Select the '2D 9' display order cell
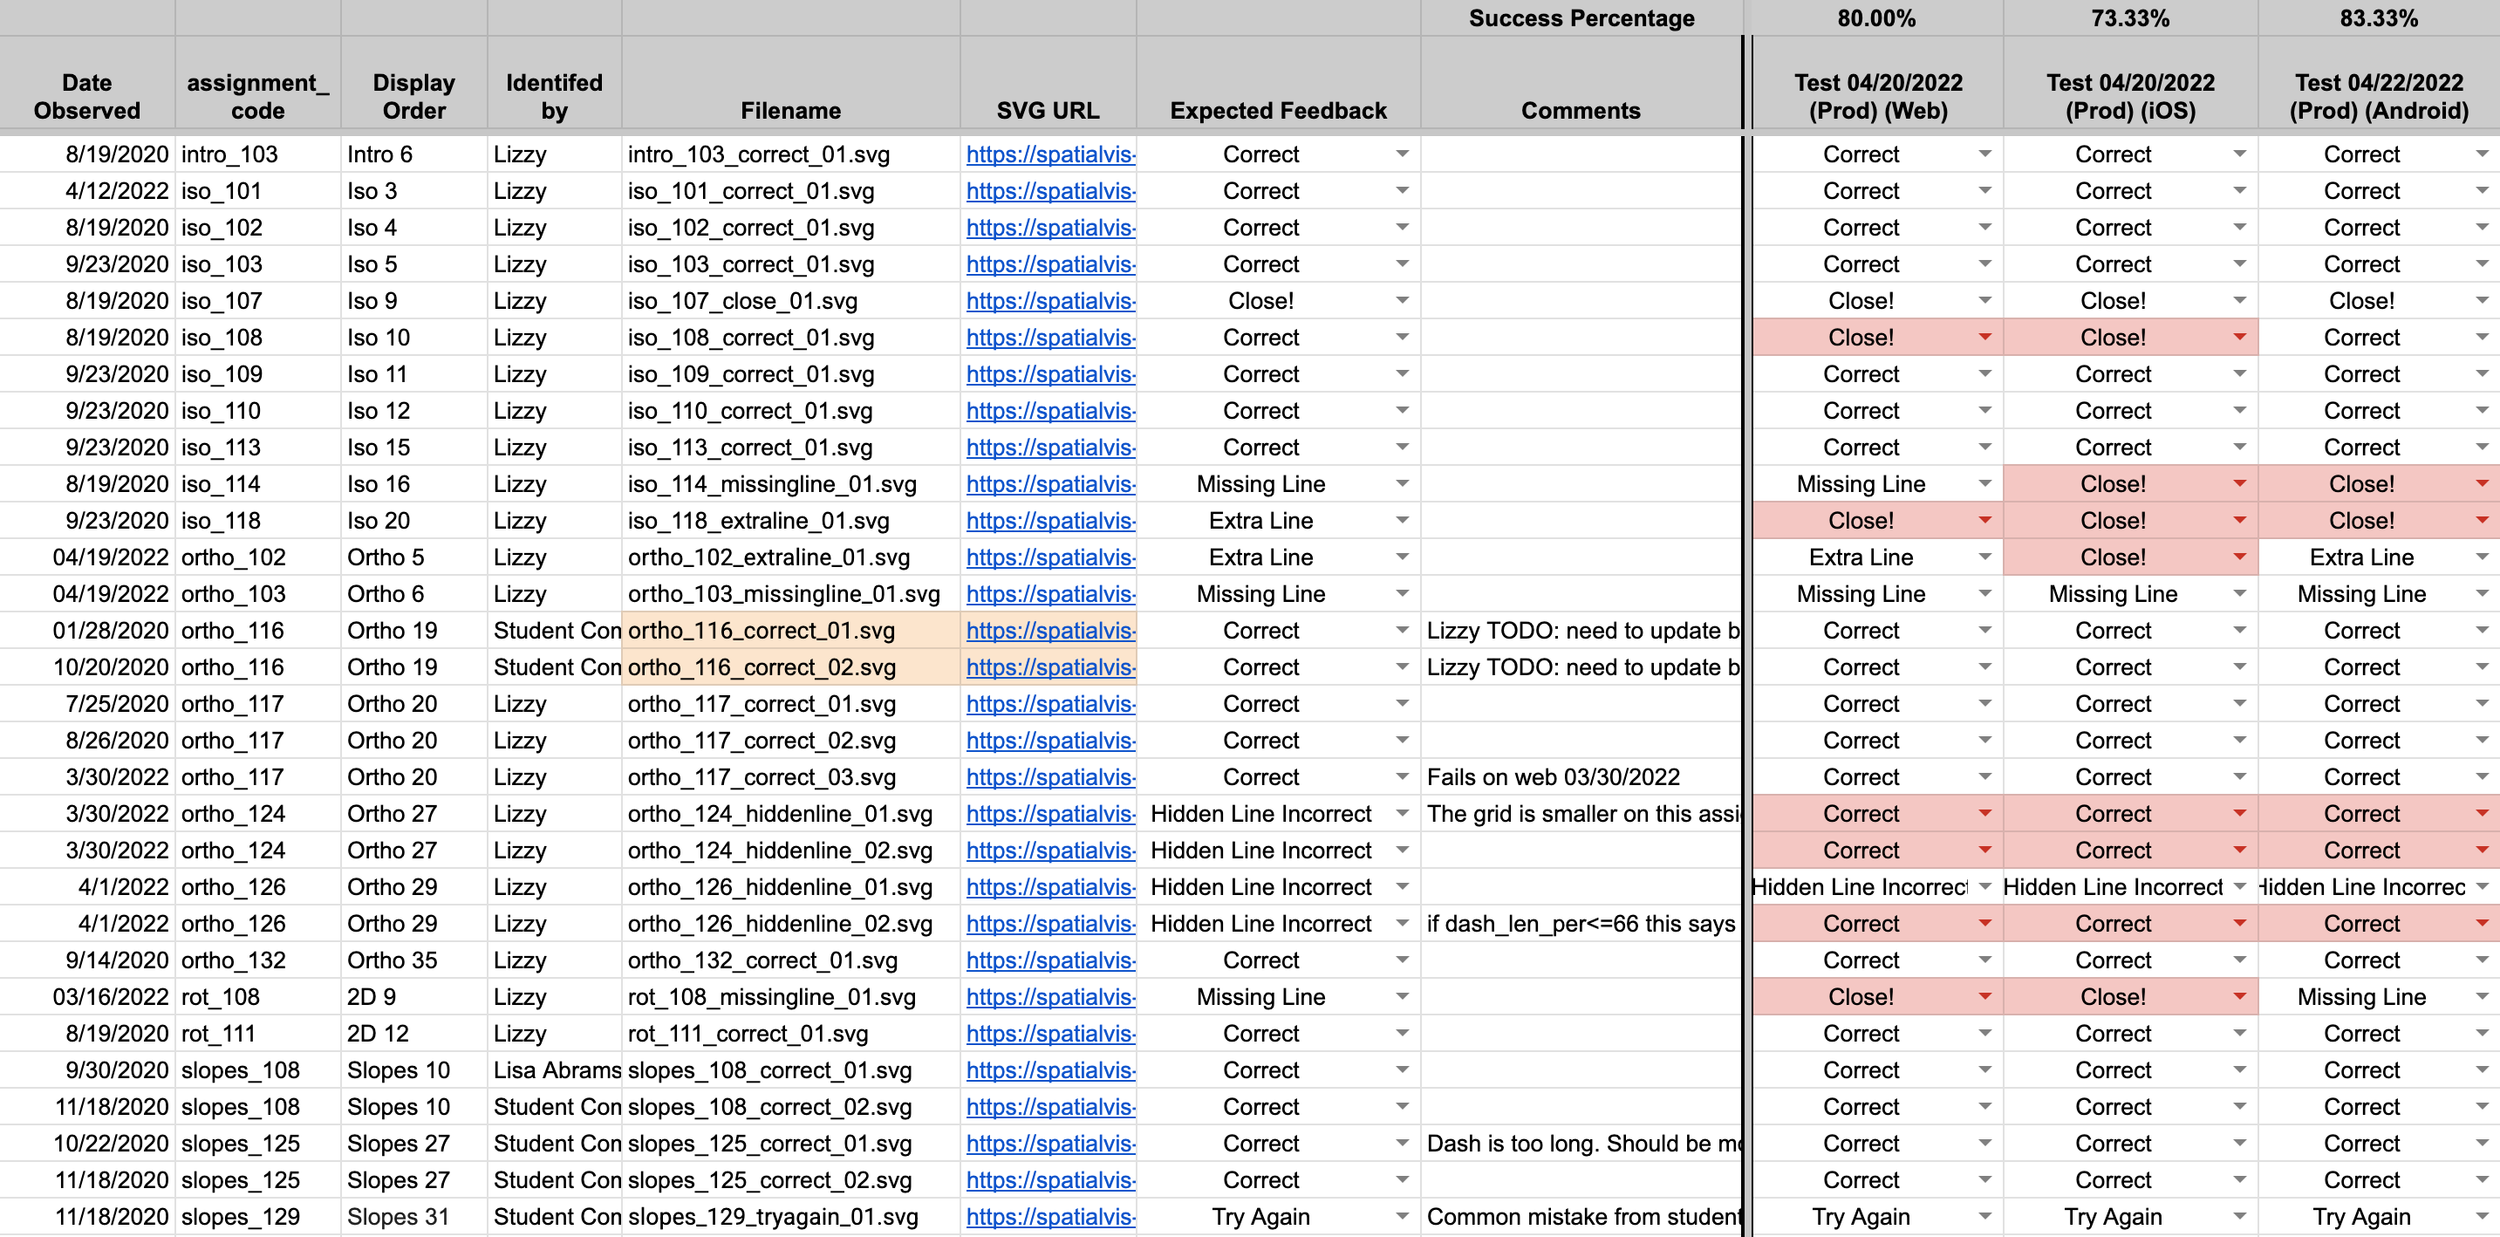 [x=414, y=997]
